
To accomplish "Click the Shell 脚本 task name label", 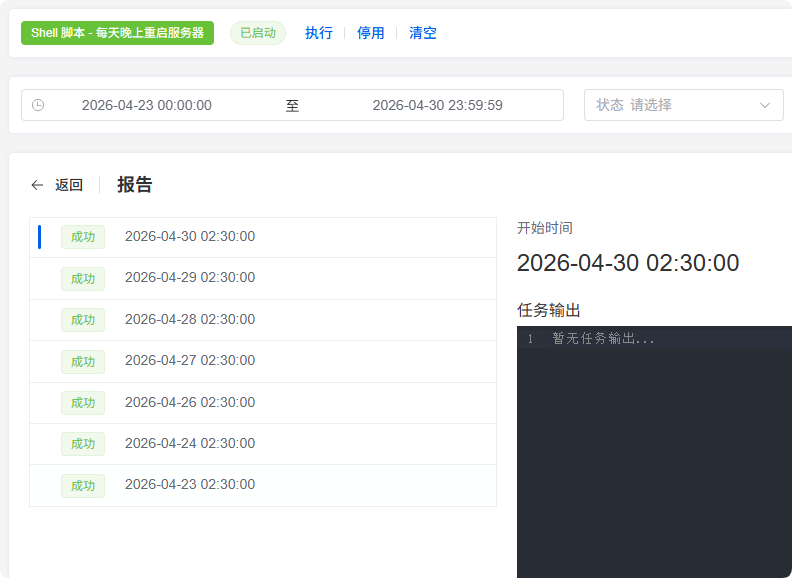I will click(x=117, y=33).
